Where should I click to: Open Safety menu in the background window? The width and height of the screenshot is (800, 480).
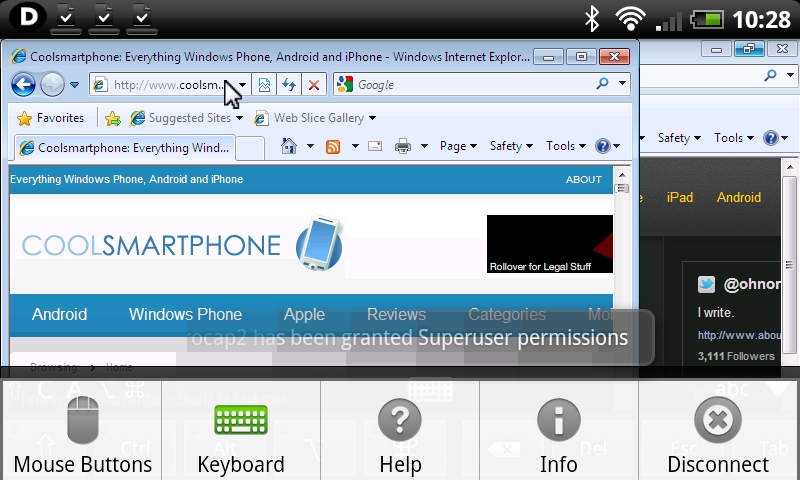click(679, 138)
